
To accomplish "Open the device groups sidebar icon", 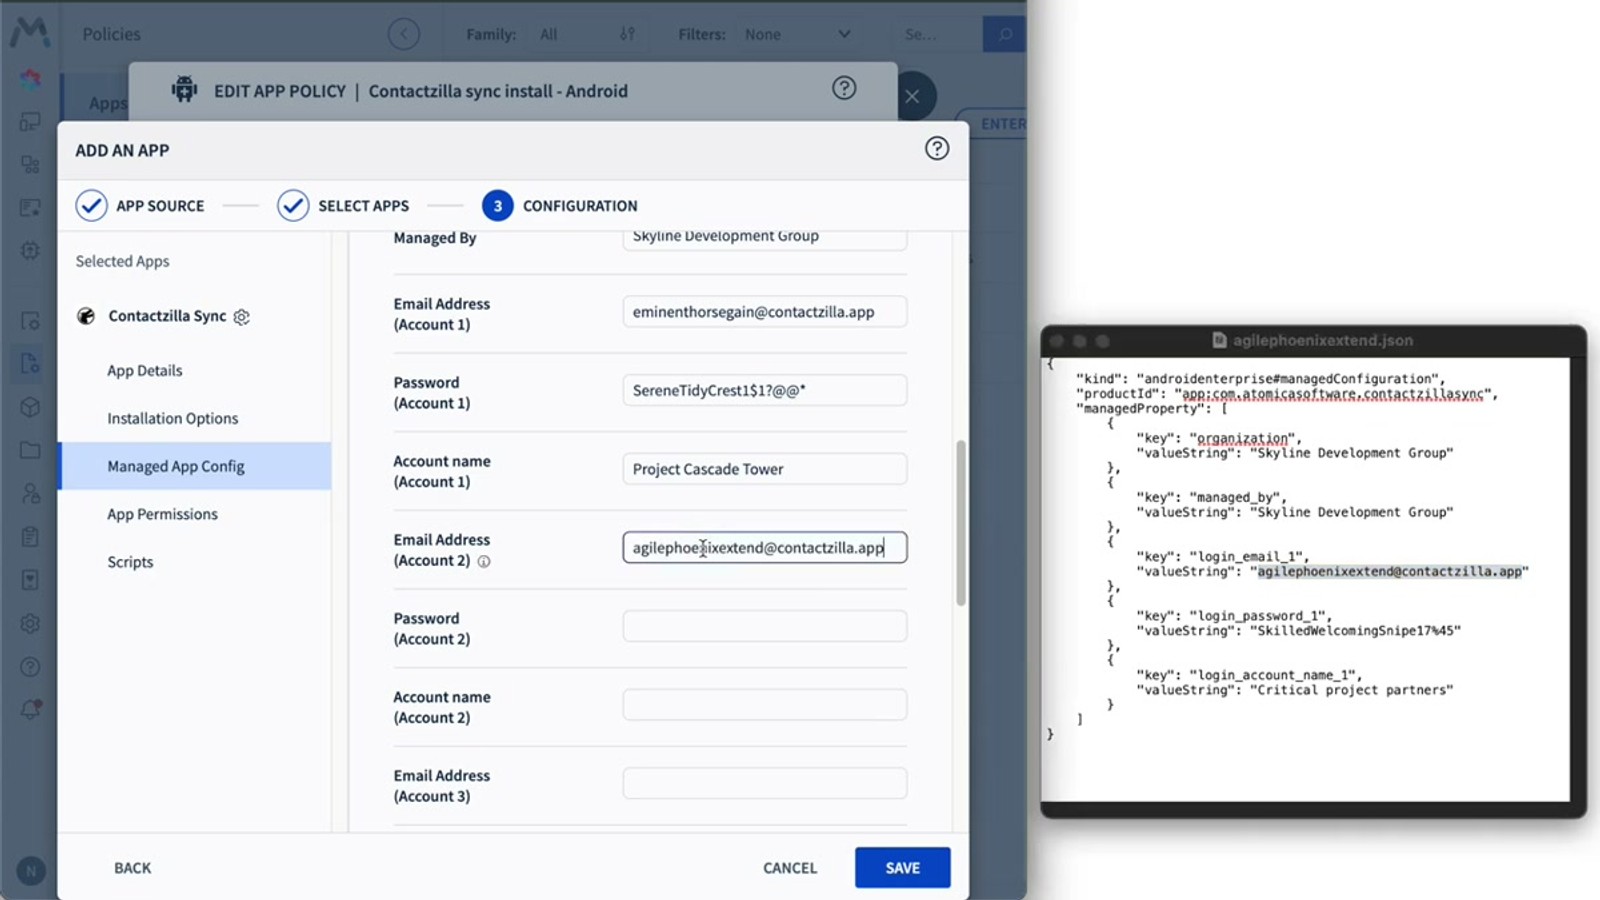I will tap(30, 164).
